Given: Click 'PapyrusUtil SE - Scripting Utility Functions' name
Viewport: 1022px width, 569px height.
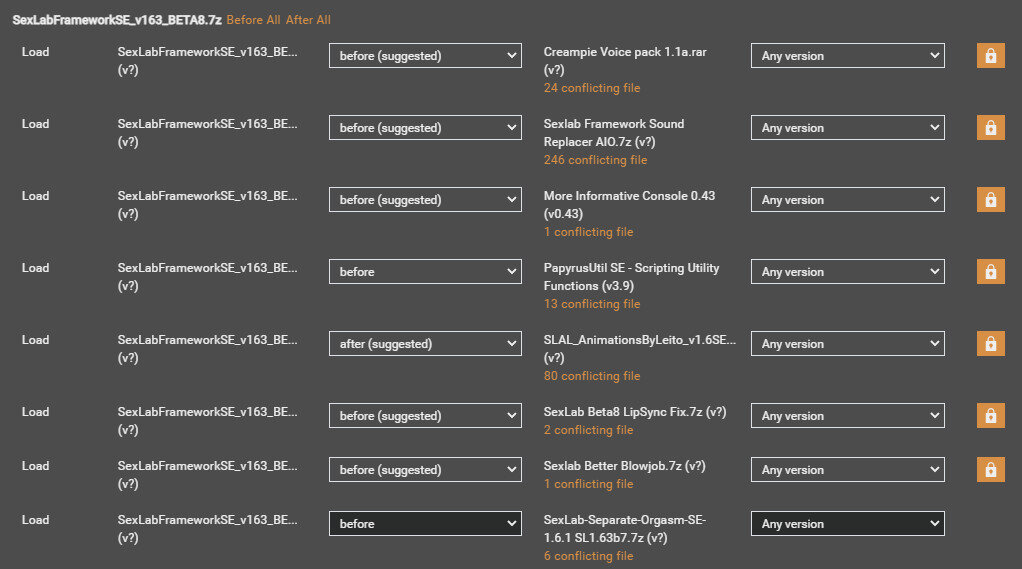Looking at the screenshot, I should tap(631, 277).
